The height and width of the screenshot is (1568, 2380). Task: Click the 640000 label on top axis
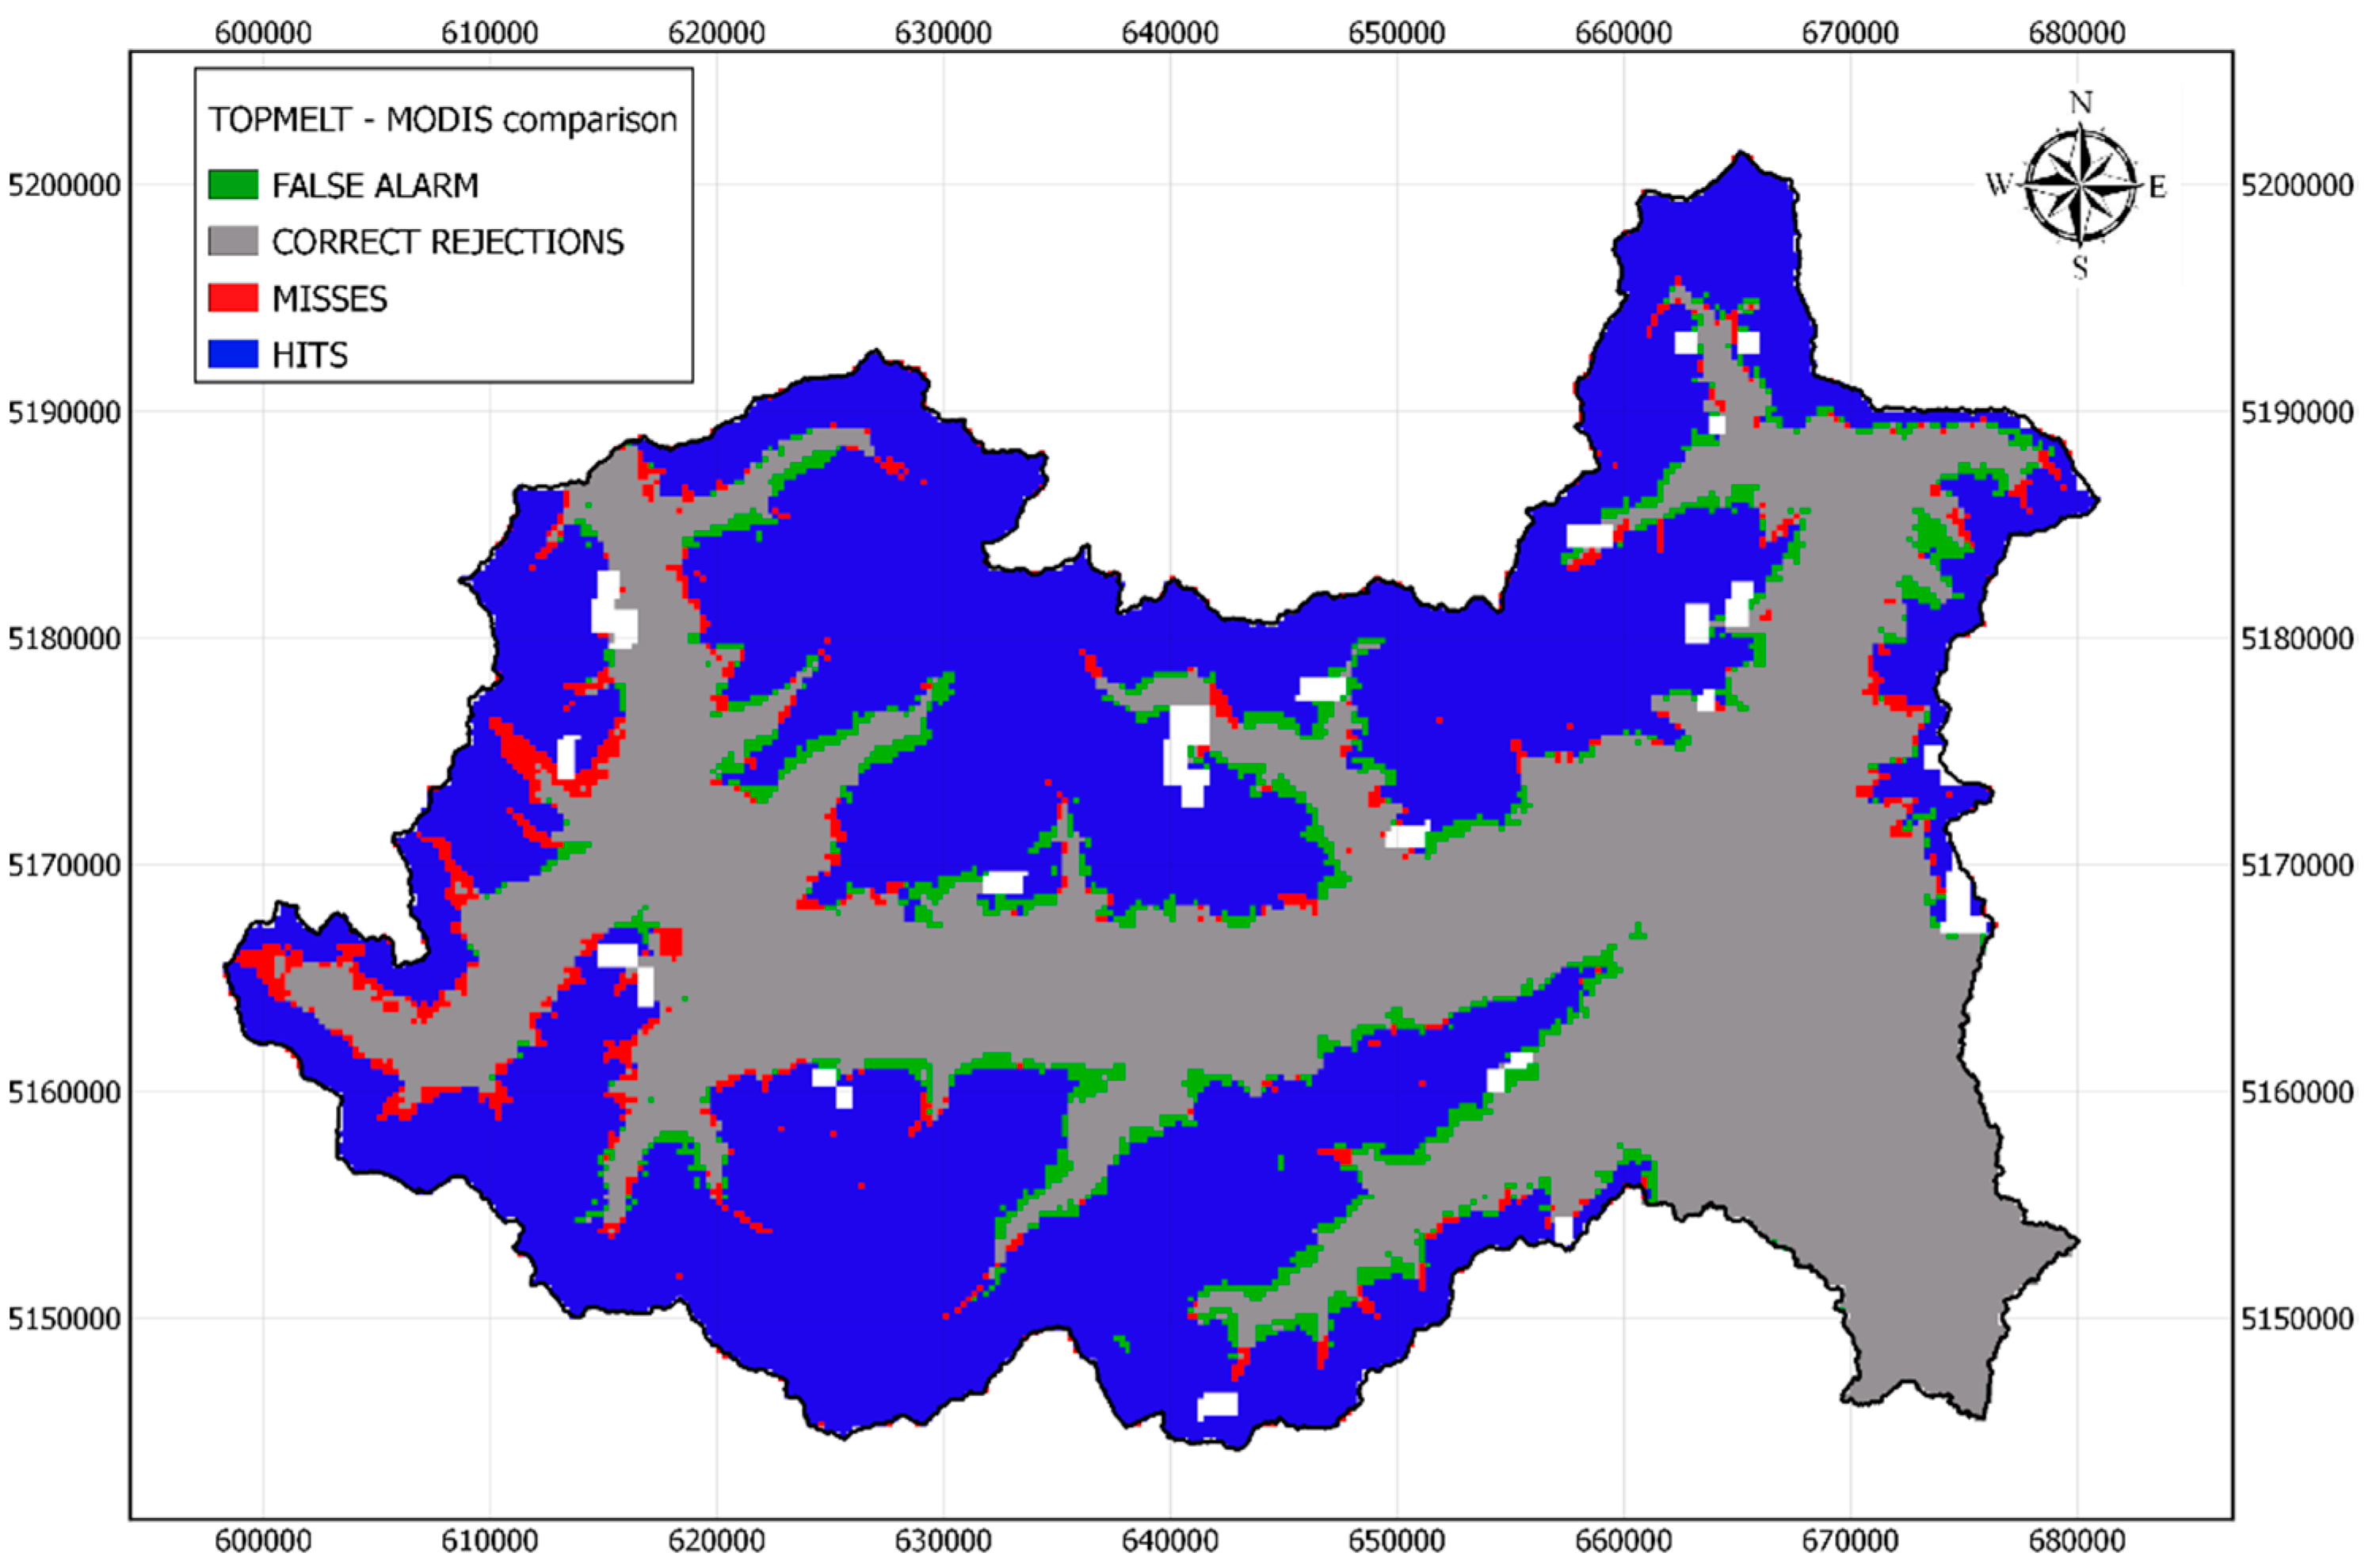pos(1169,32)
